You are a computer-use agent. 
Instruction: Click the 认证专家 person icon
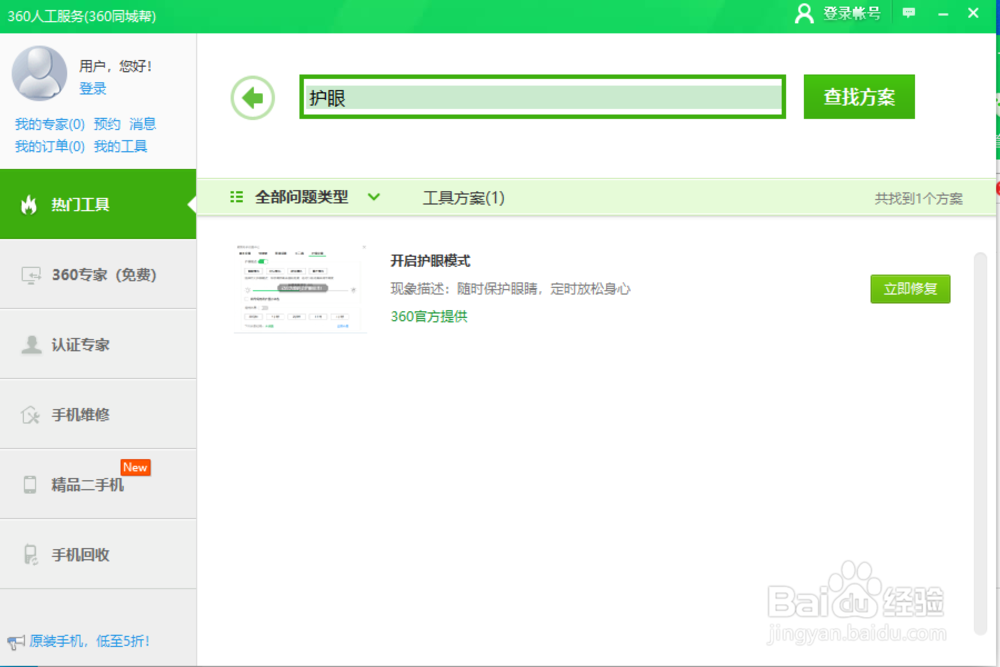pos(29,343)
